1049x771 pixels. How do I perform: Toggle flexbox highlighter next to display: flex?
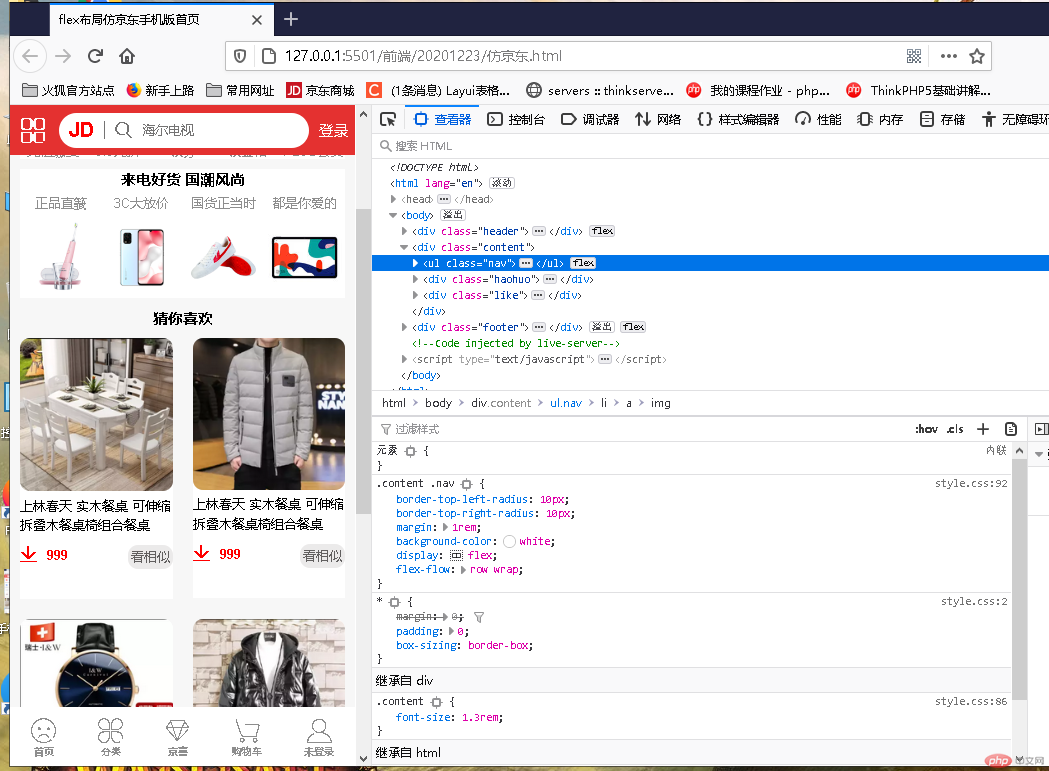[x=456, y=555]
